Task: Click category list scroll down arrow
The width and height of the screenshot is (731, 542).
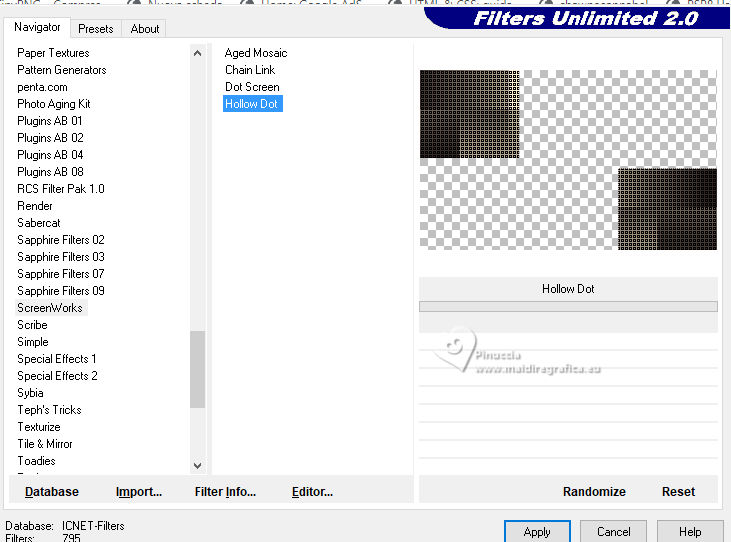Action: pyautogui.click(x=197, y=466)
